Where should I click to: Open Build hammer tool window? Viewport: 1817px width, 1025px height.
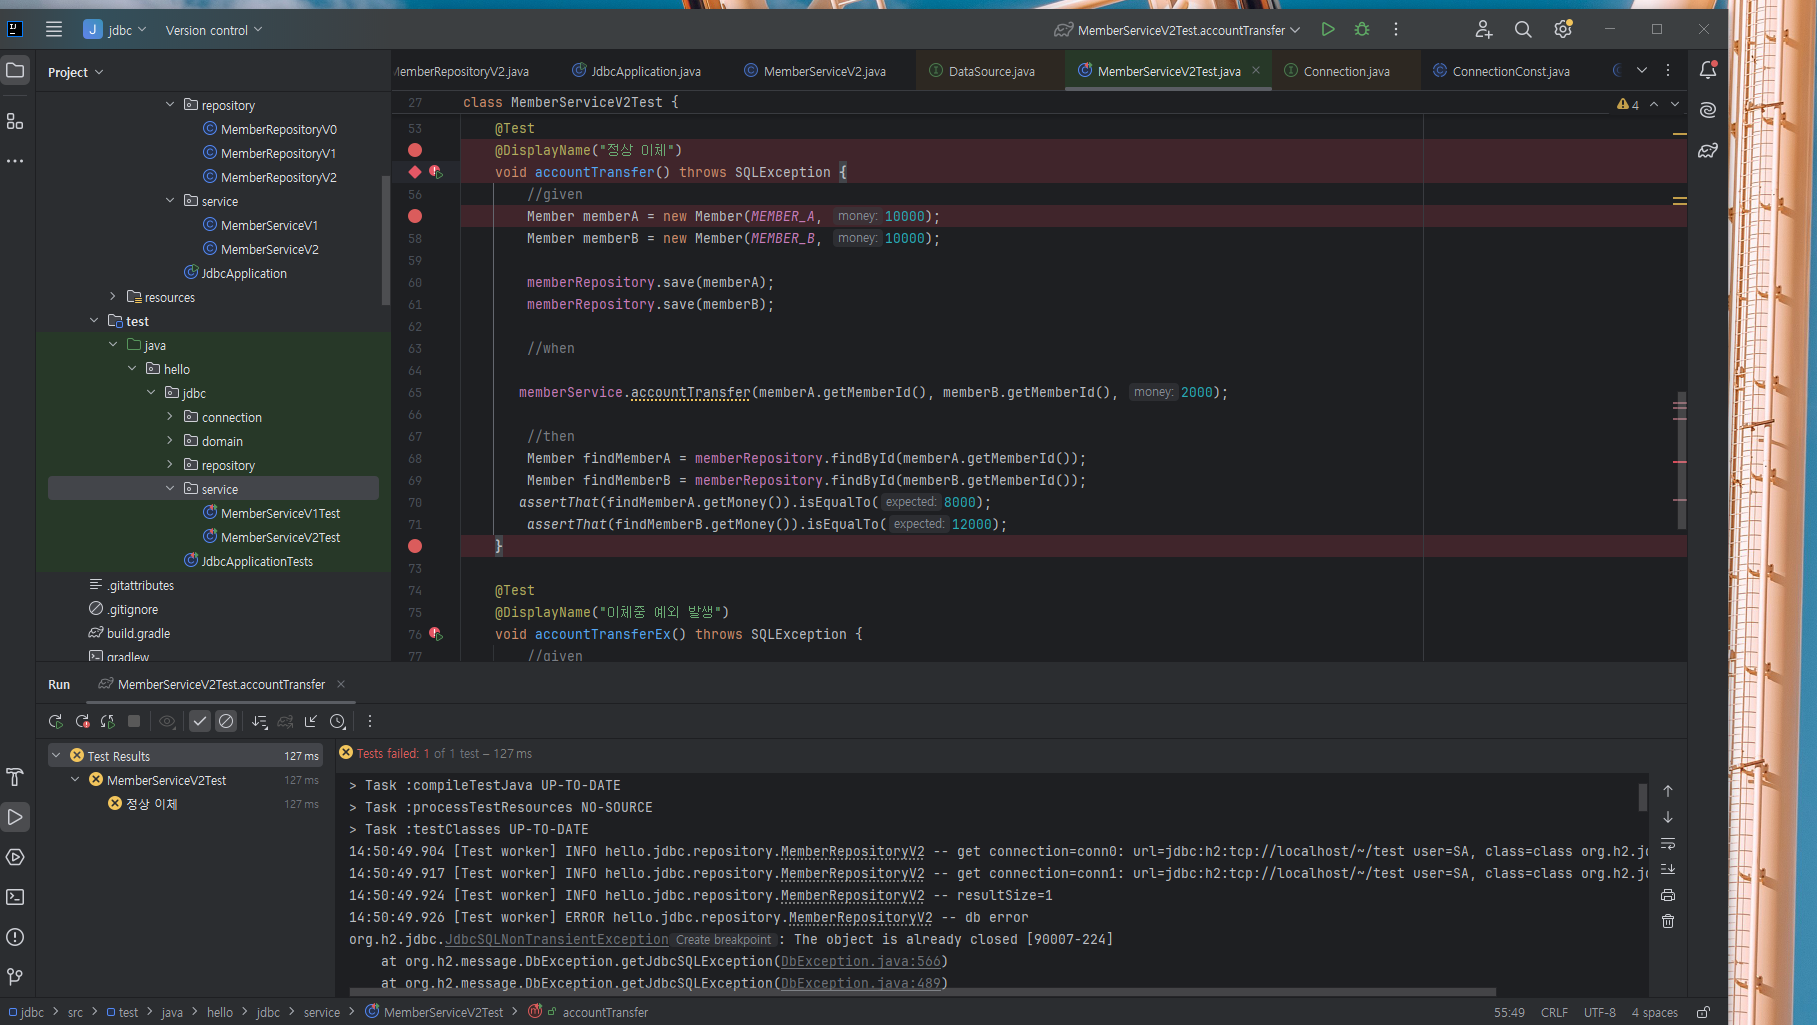(x=15, y=777)
